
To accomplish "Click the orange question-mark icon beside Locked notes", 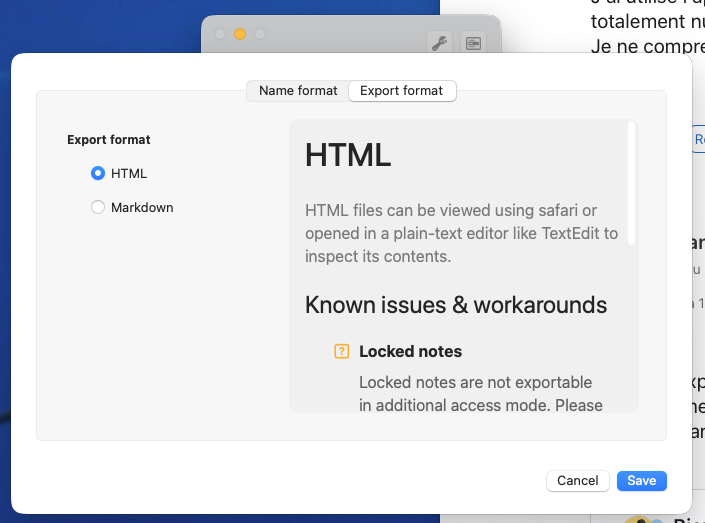I will pos(342,351).
